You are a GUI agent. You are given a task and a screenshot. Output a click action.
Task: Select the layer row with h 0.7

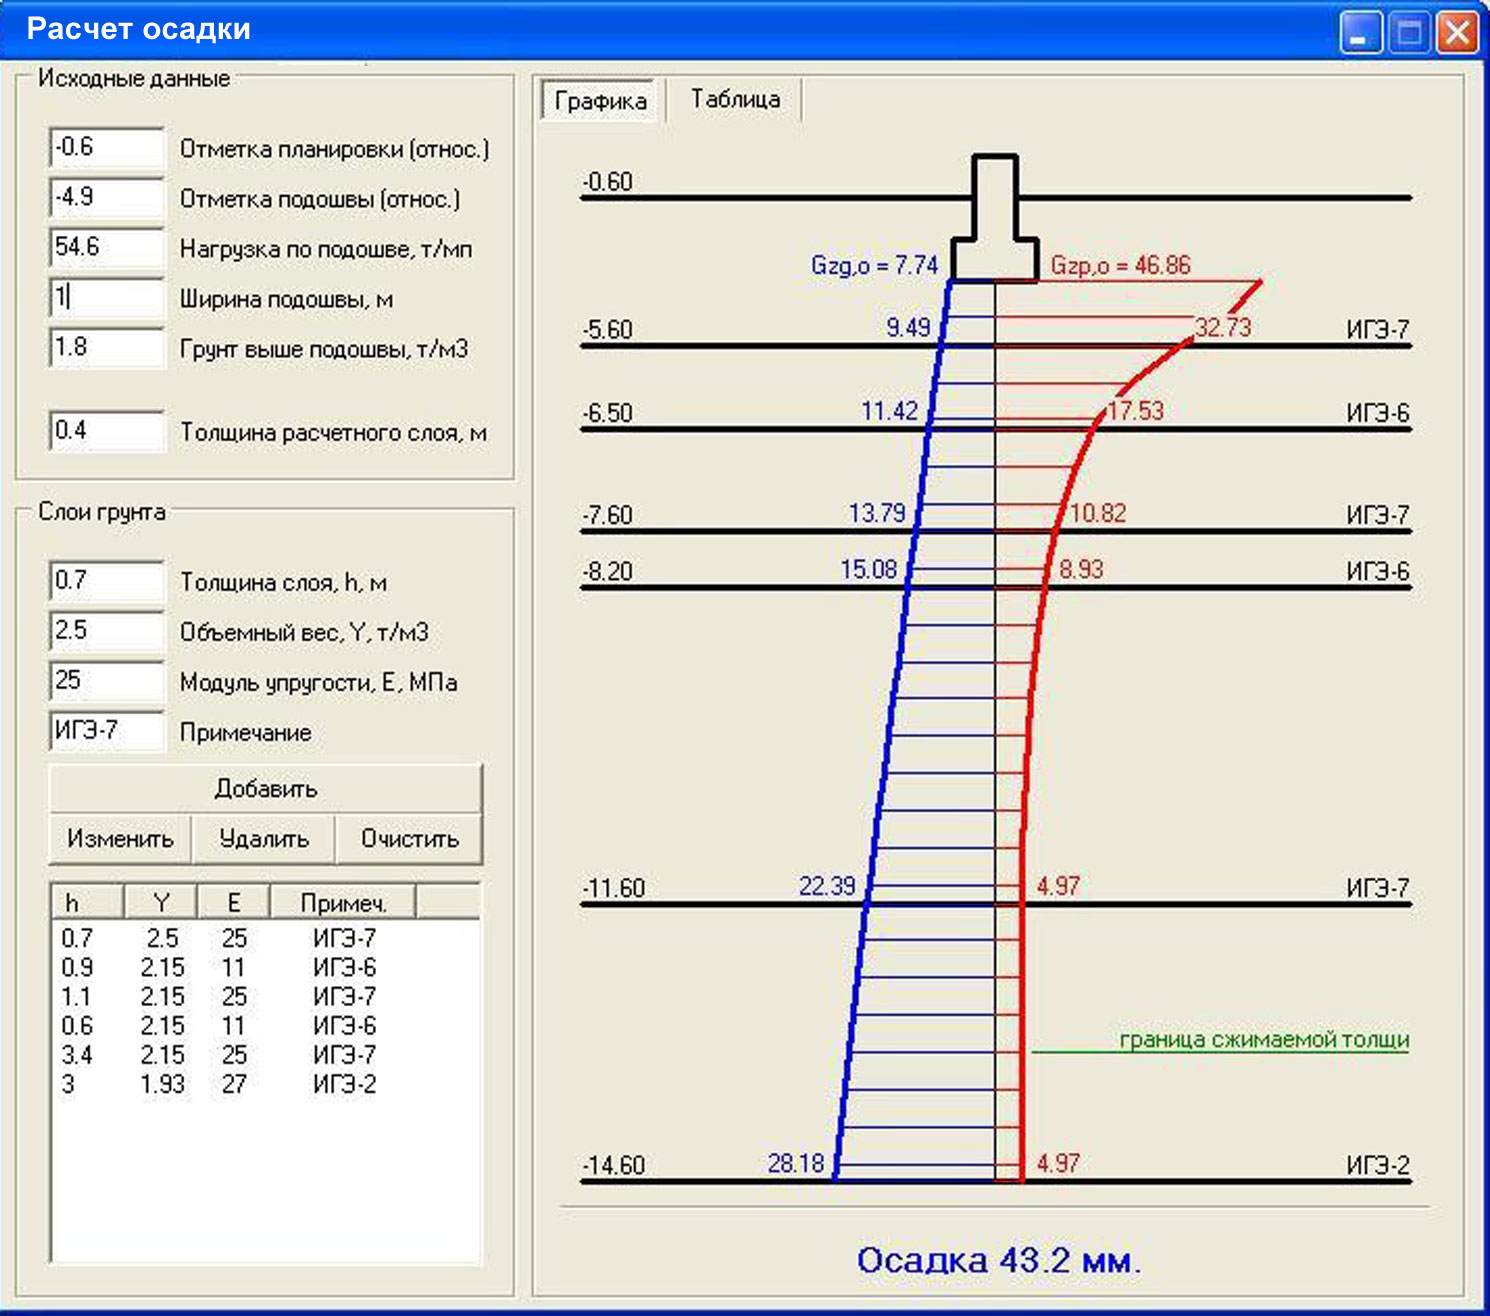pyautogui.click(x=265, y=938)
